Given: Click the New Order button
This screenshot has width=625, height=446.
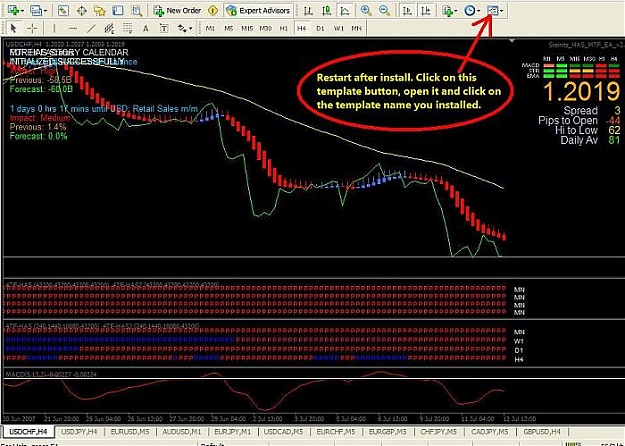Looking at the screenshot, I should (x=177, y=11).
